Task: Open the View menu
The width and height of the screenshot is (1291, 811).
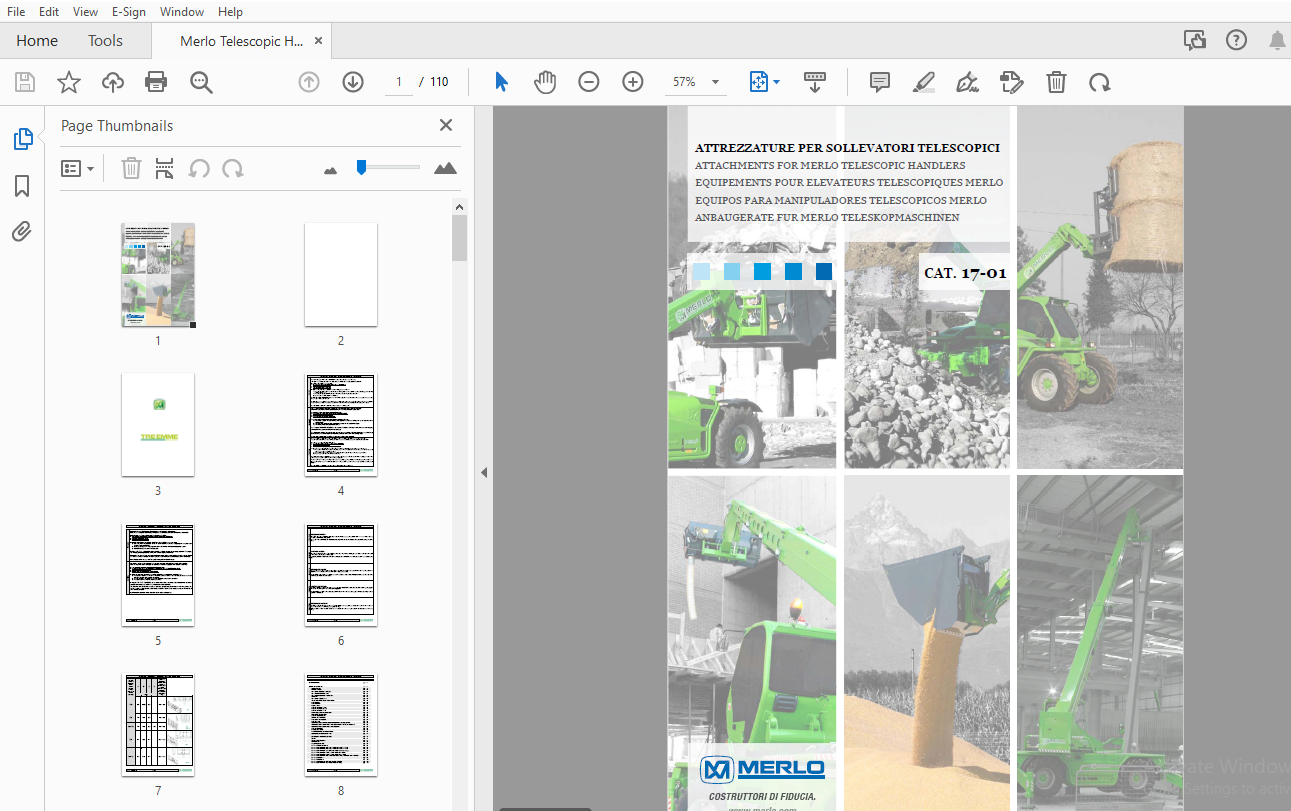Action: pyautogui.click(x=86, y=12)
